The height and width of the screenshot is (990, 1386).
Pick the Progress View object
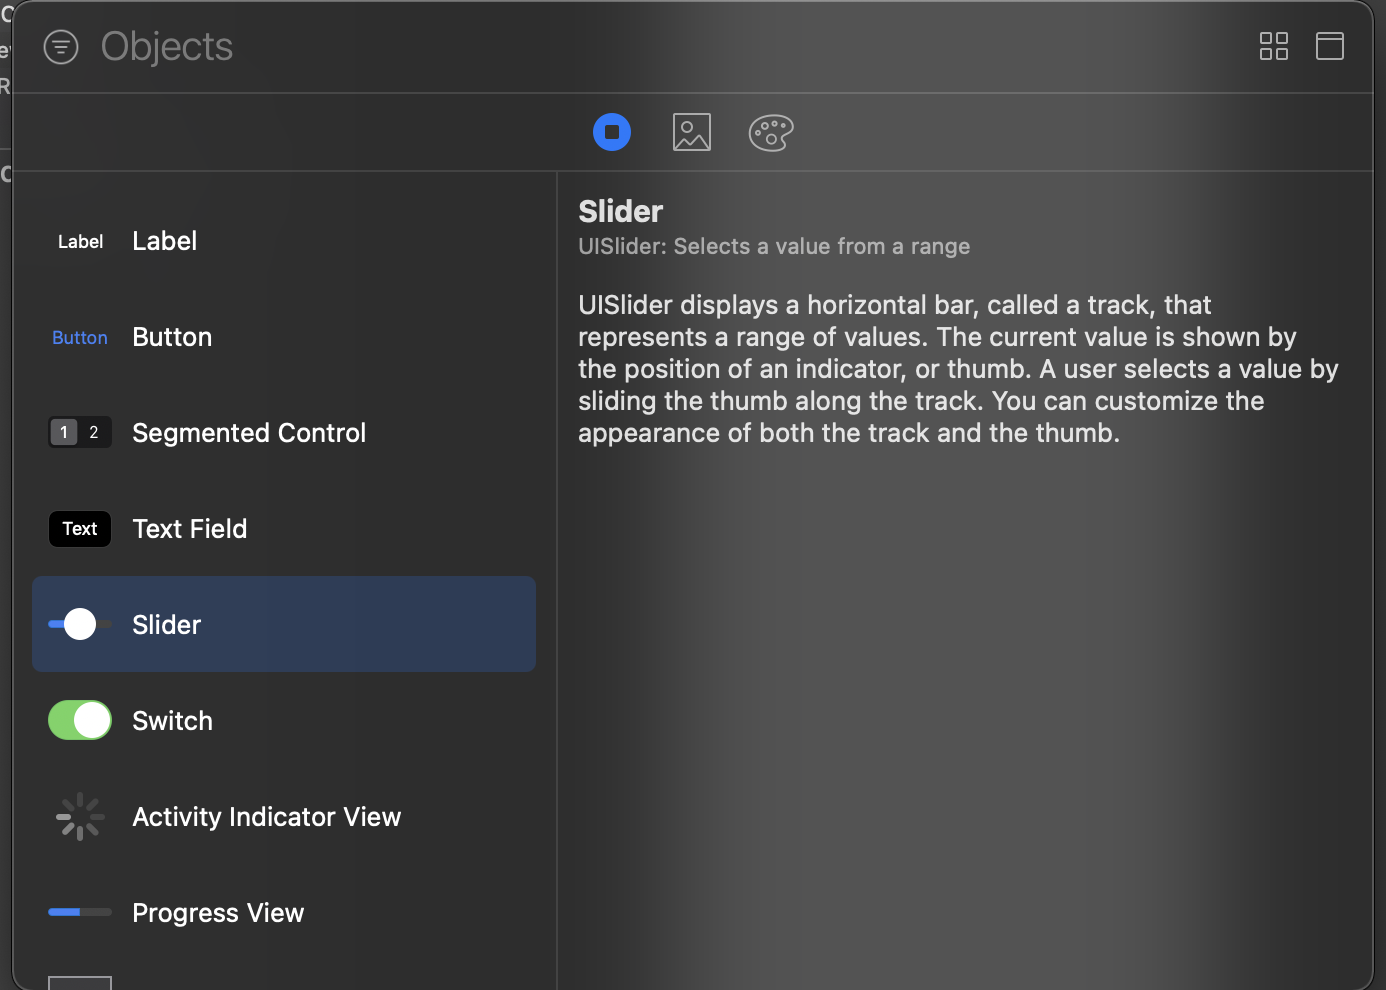pos(284,913)
